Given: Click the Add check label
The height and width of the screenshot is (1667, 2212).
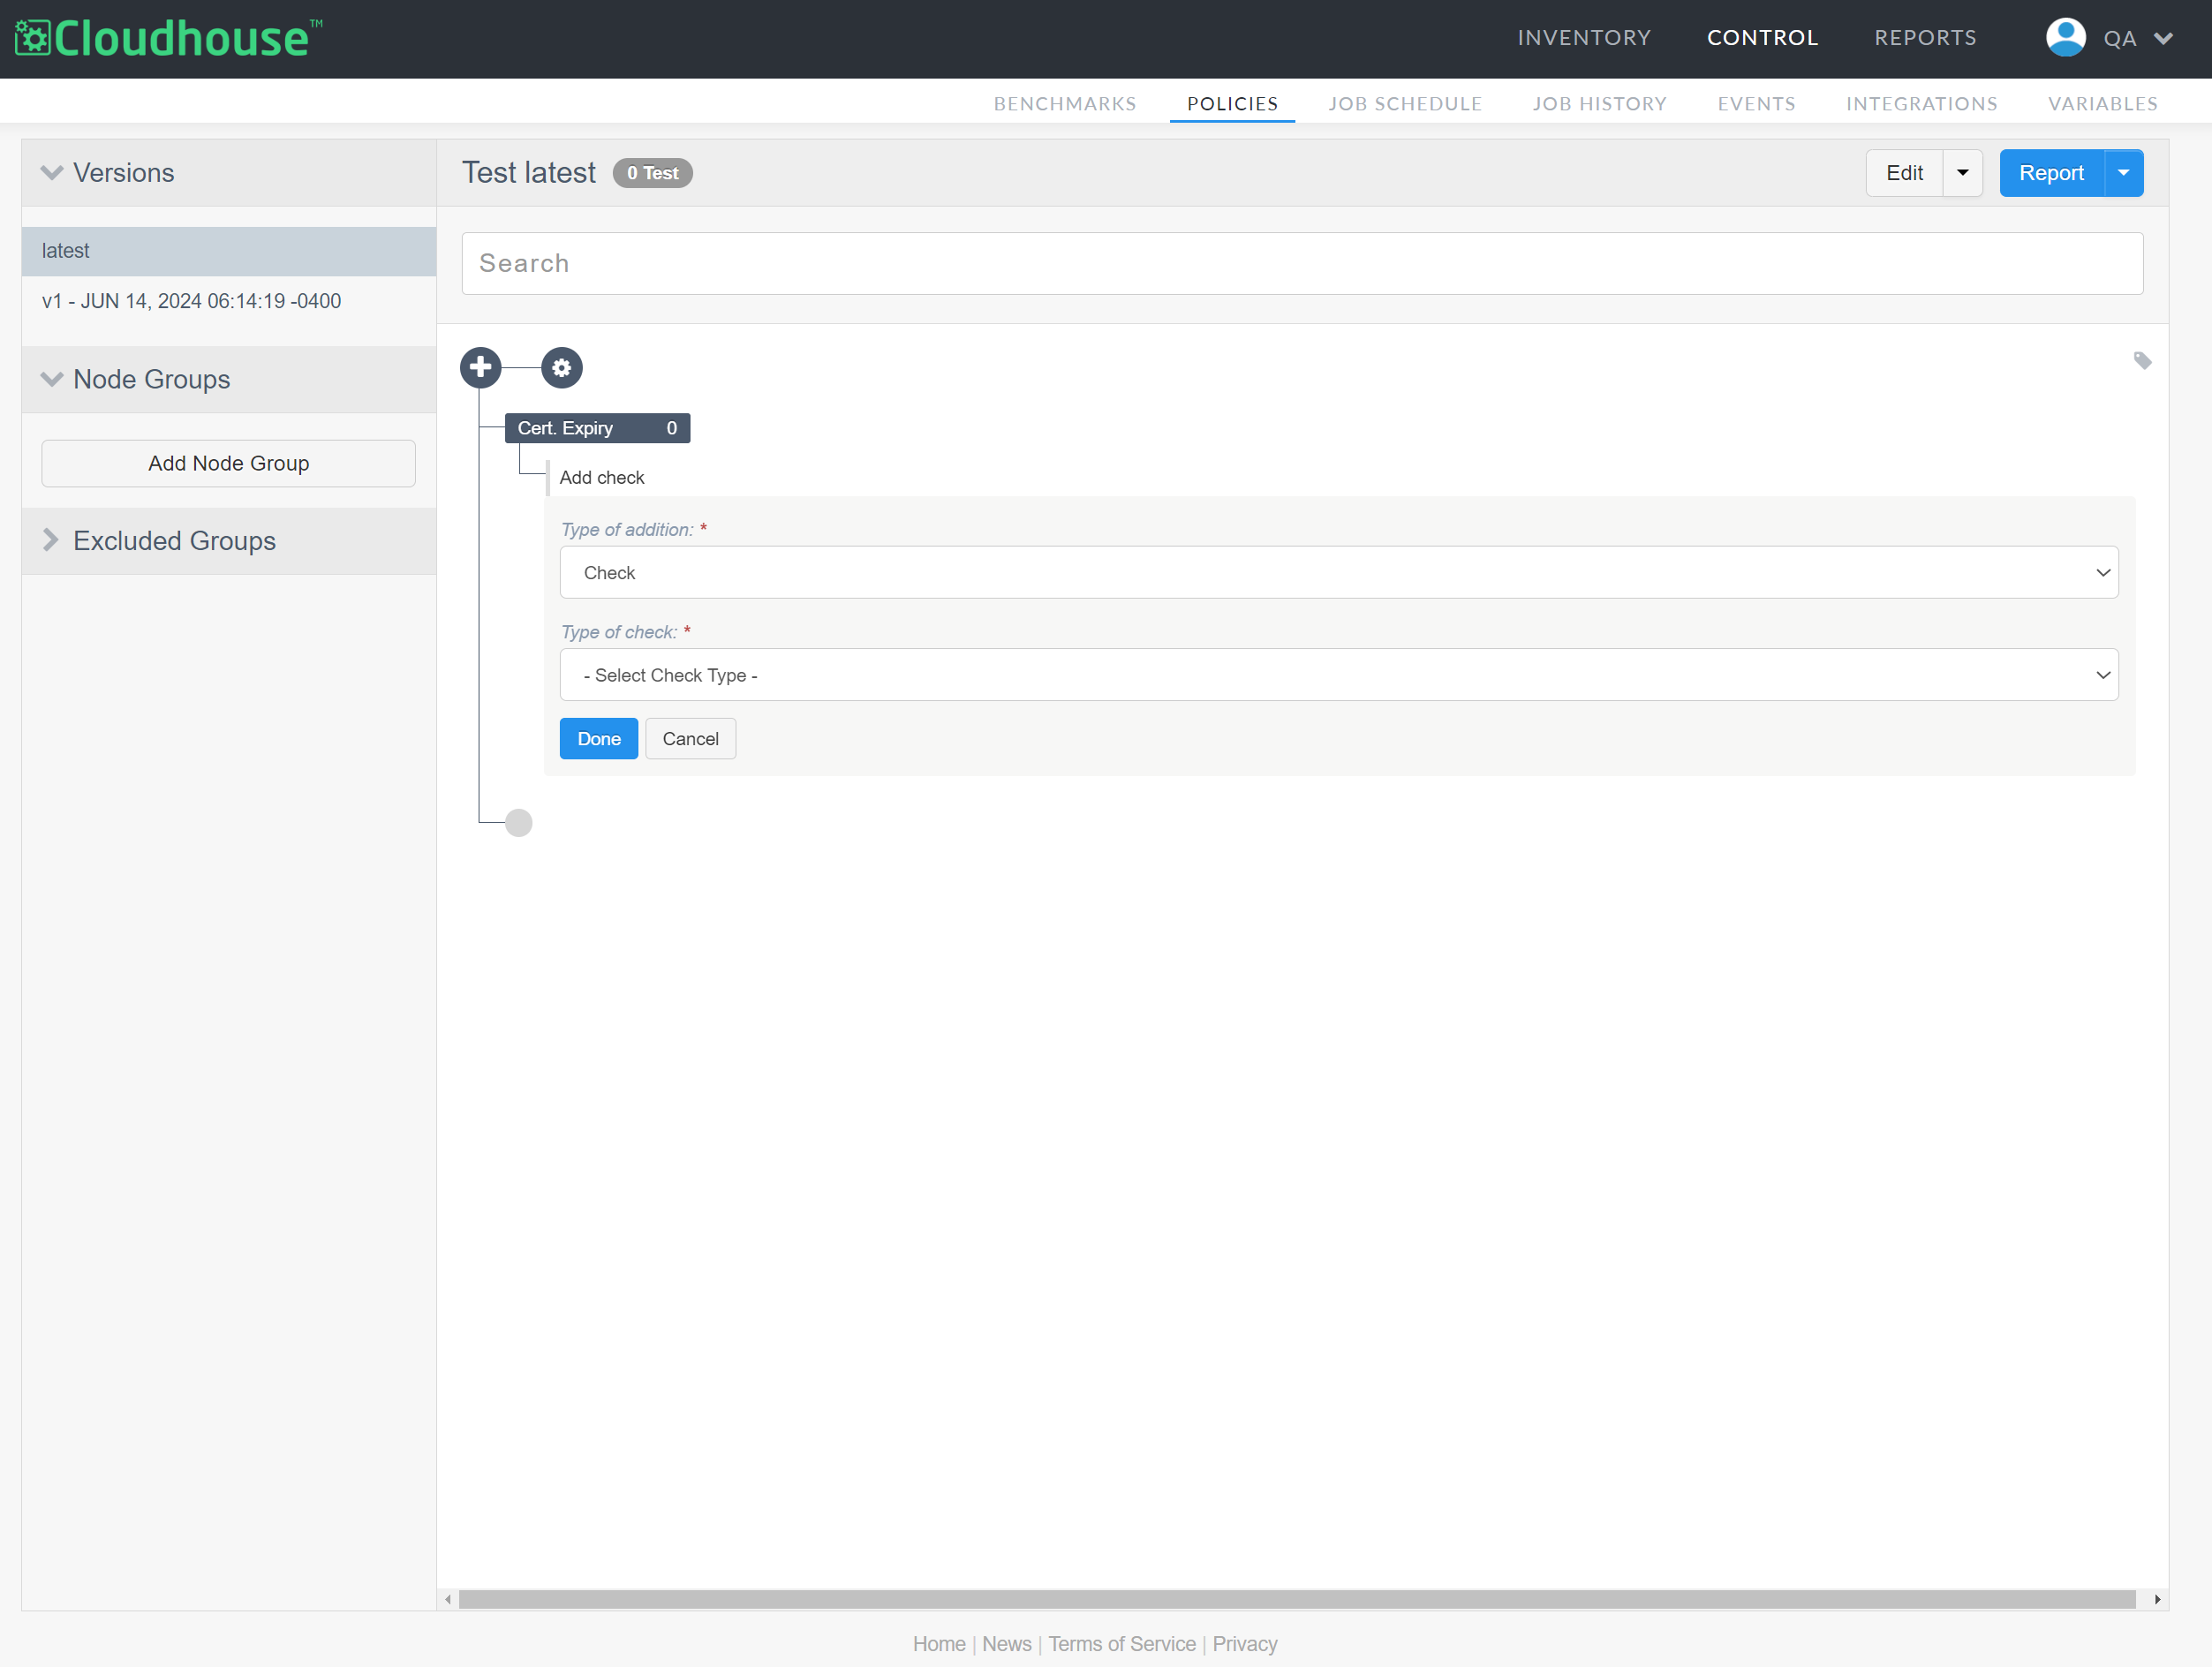Looking at the screenshot, I should [602, 478].
